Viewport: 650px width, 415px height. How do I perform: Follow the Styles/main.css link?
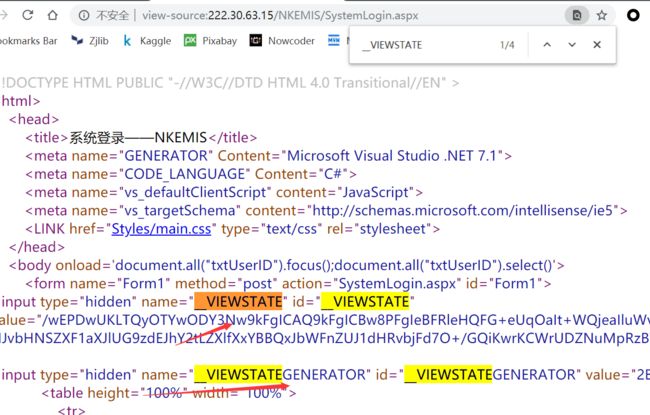[x=161, y=229]
